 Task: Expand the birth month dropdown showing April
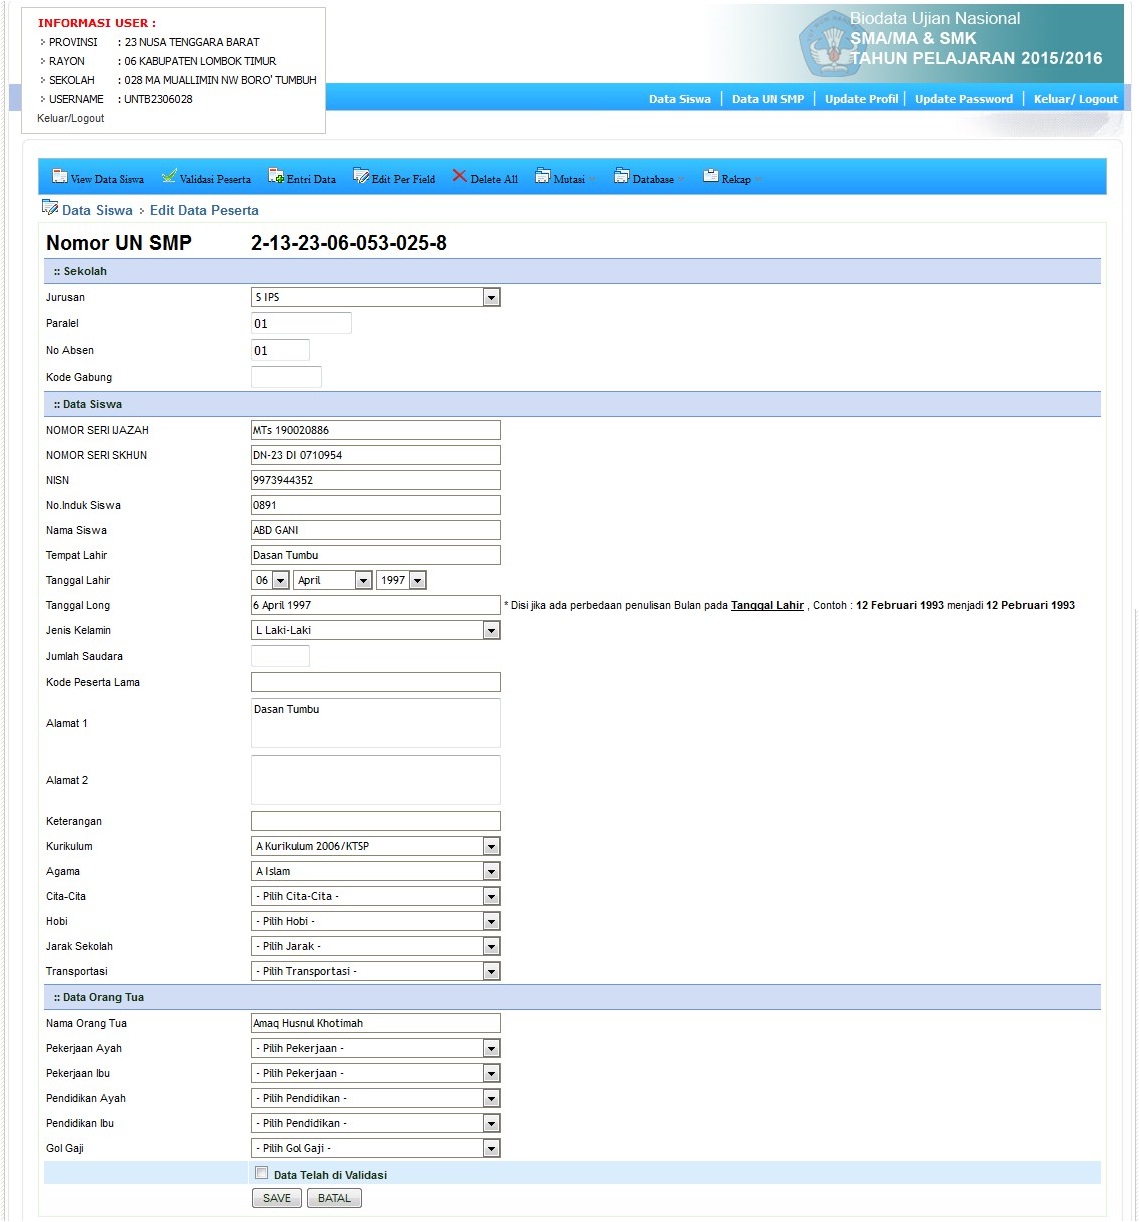(x=363, y=579)
